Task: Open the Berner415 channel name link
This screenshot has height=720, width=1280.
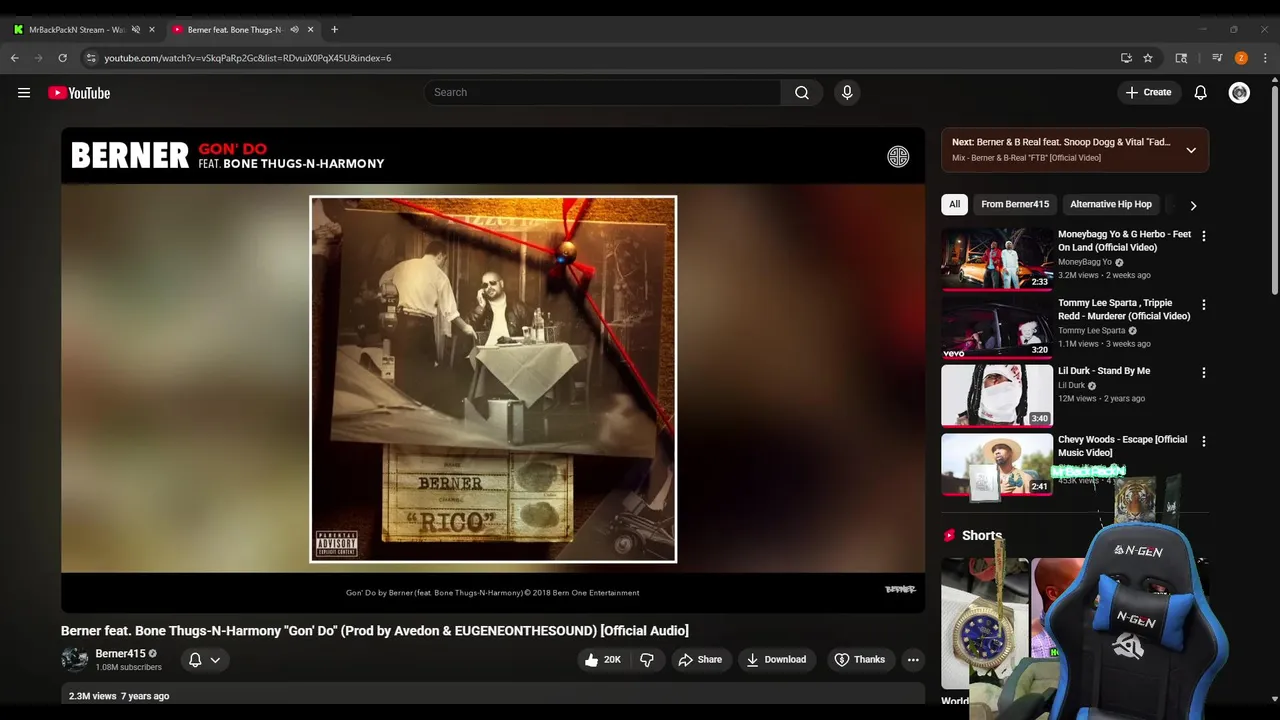Action: 120,654
